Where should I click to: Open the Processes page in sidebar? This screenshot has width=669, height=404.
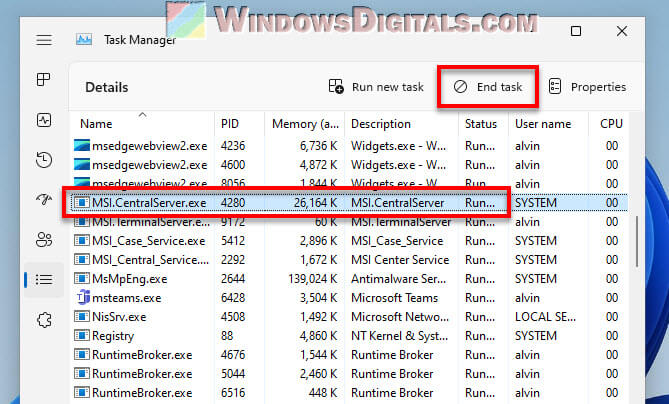pyautogui.click(x=44, y=79)
